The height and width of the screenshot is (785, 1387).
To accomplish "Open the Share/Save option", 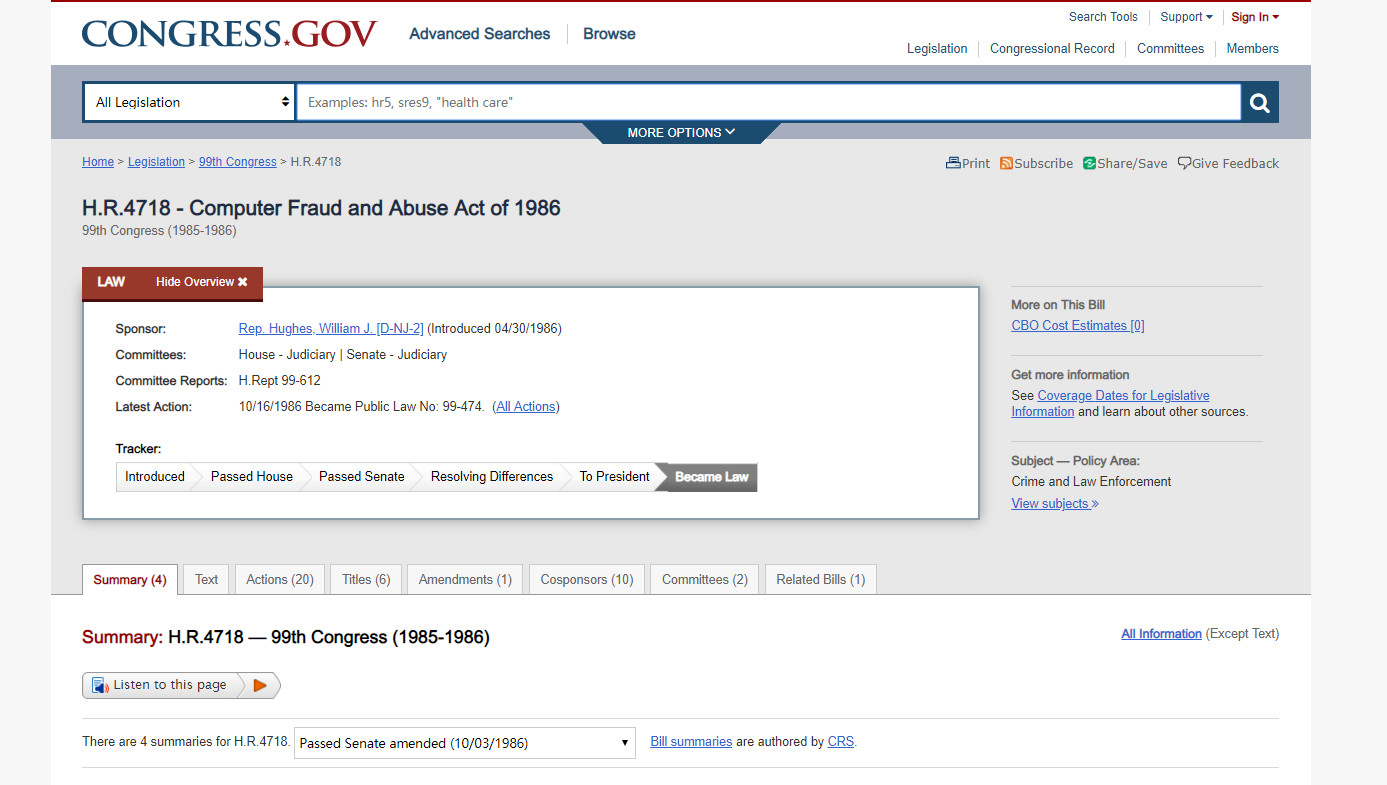I will pyautogui.click(x=1125, y=164).
